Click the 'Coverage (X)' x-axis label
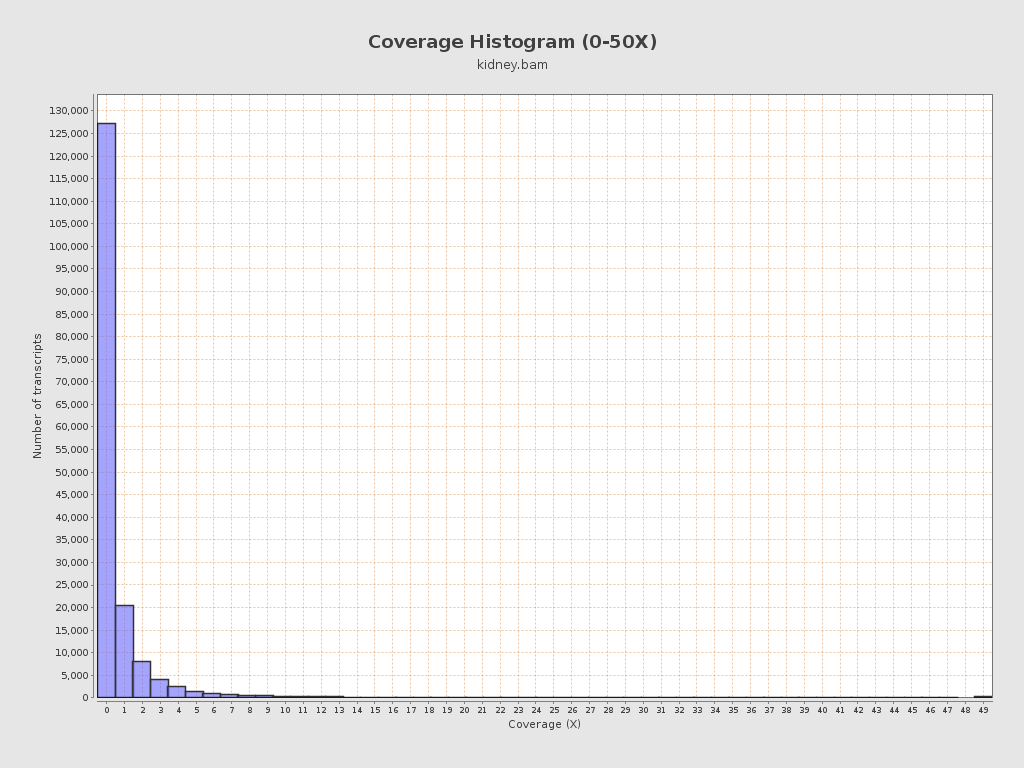The height and width of the screenshot is (768, 1024). (544, 724)
